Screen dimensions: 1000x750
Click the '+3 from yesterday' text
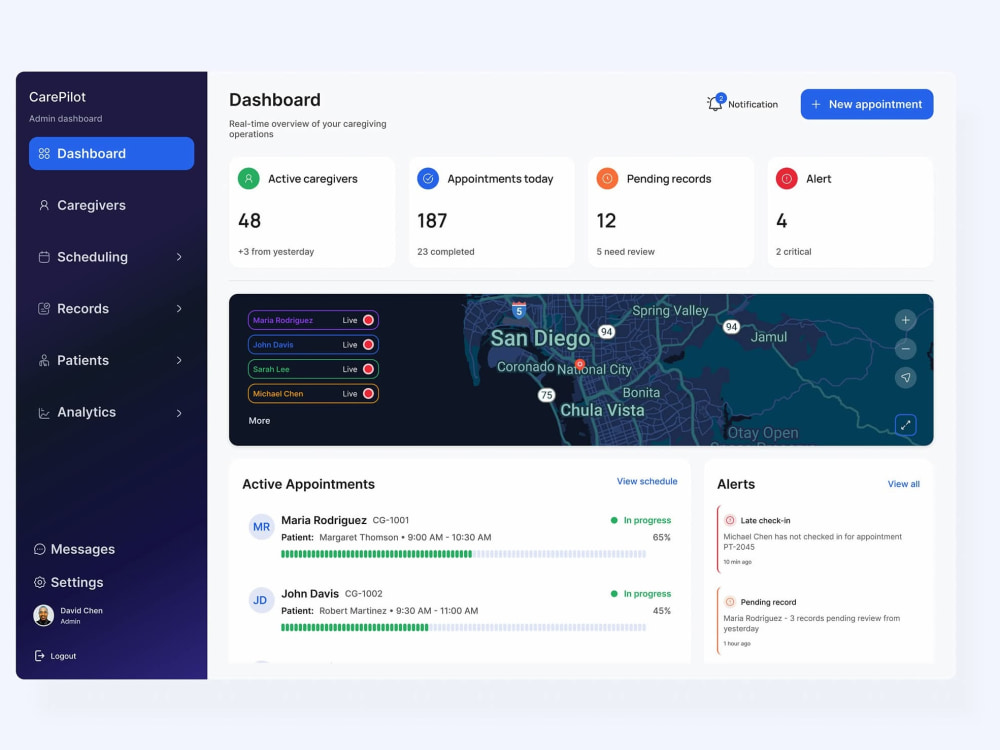(x=276, y=252)
